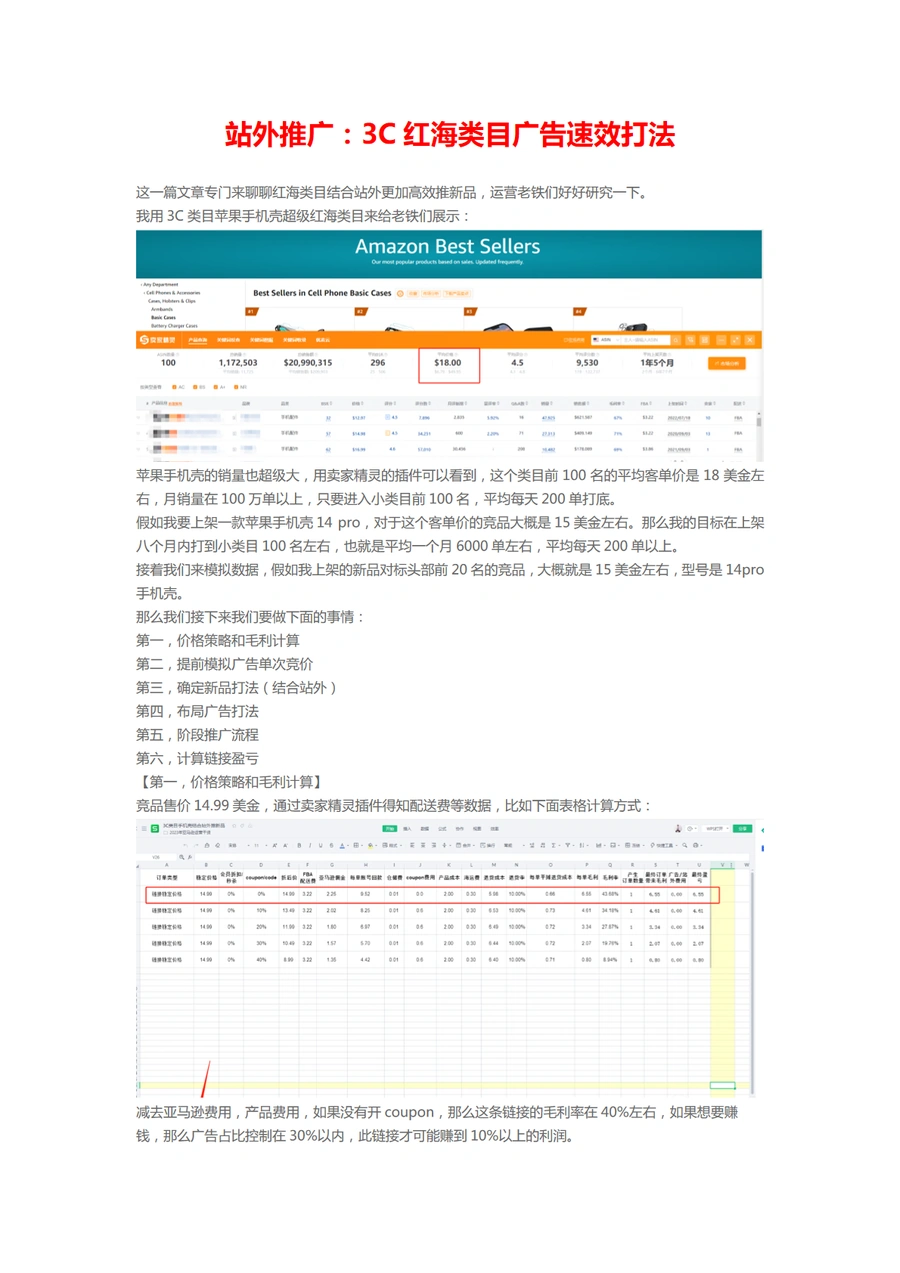Click the green 分享 button in spreadsheet
Viewport: 900px width, 1273px height.
(x=743, y=828)
